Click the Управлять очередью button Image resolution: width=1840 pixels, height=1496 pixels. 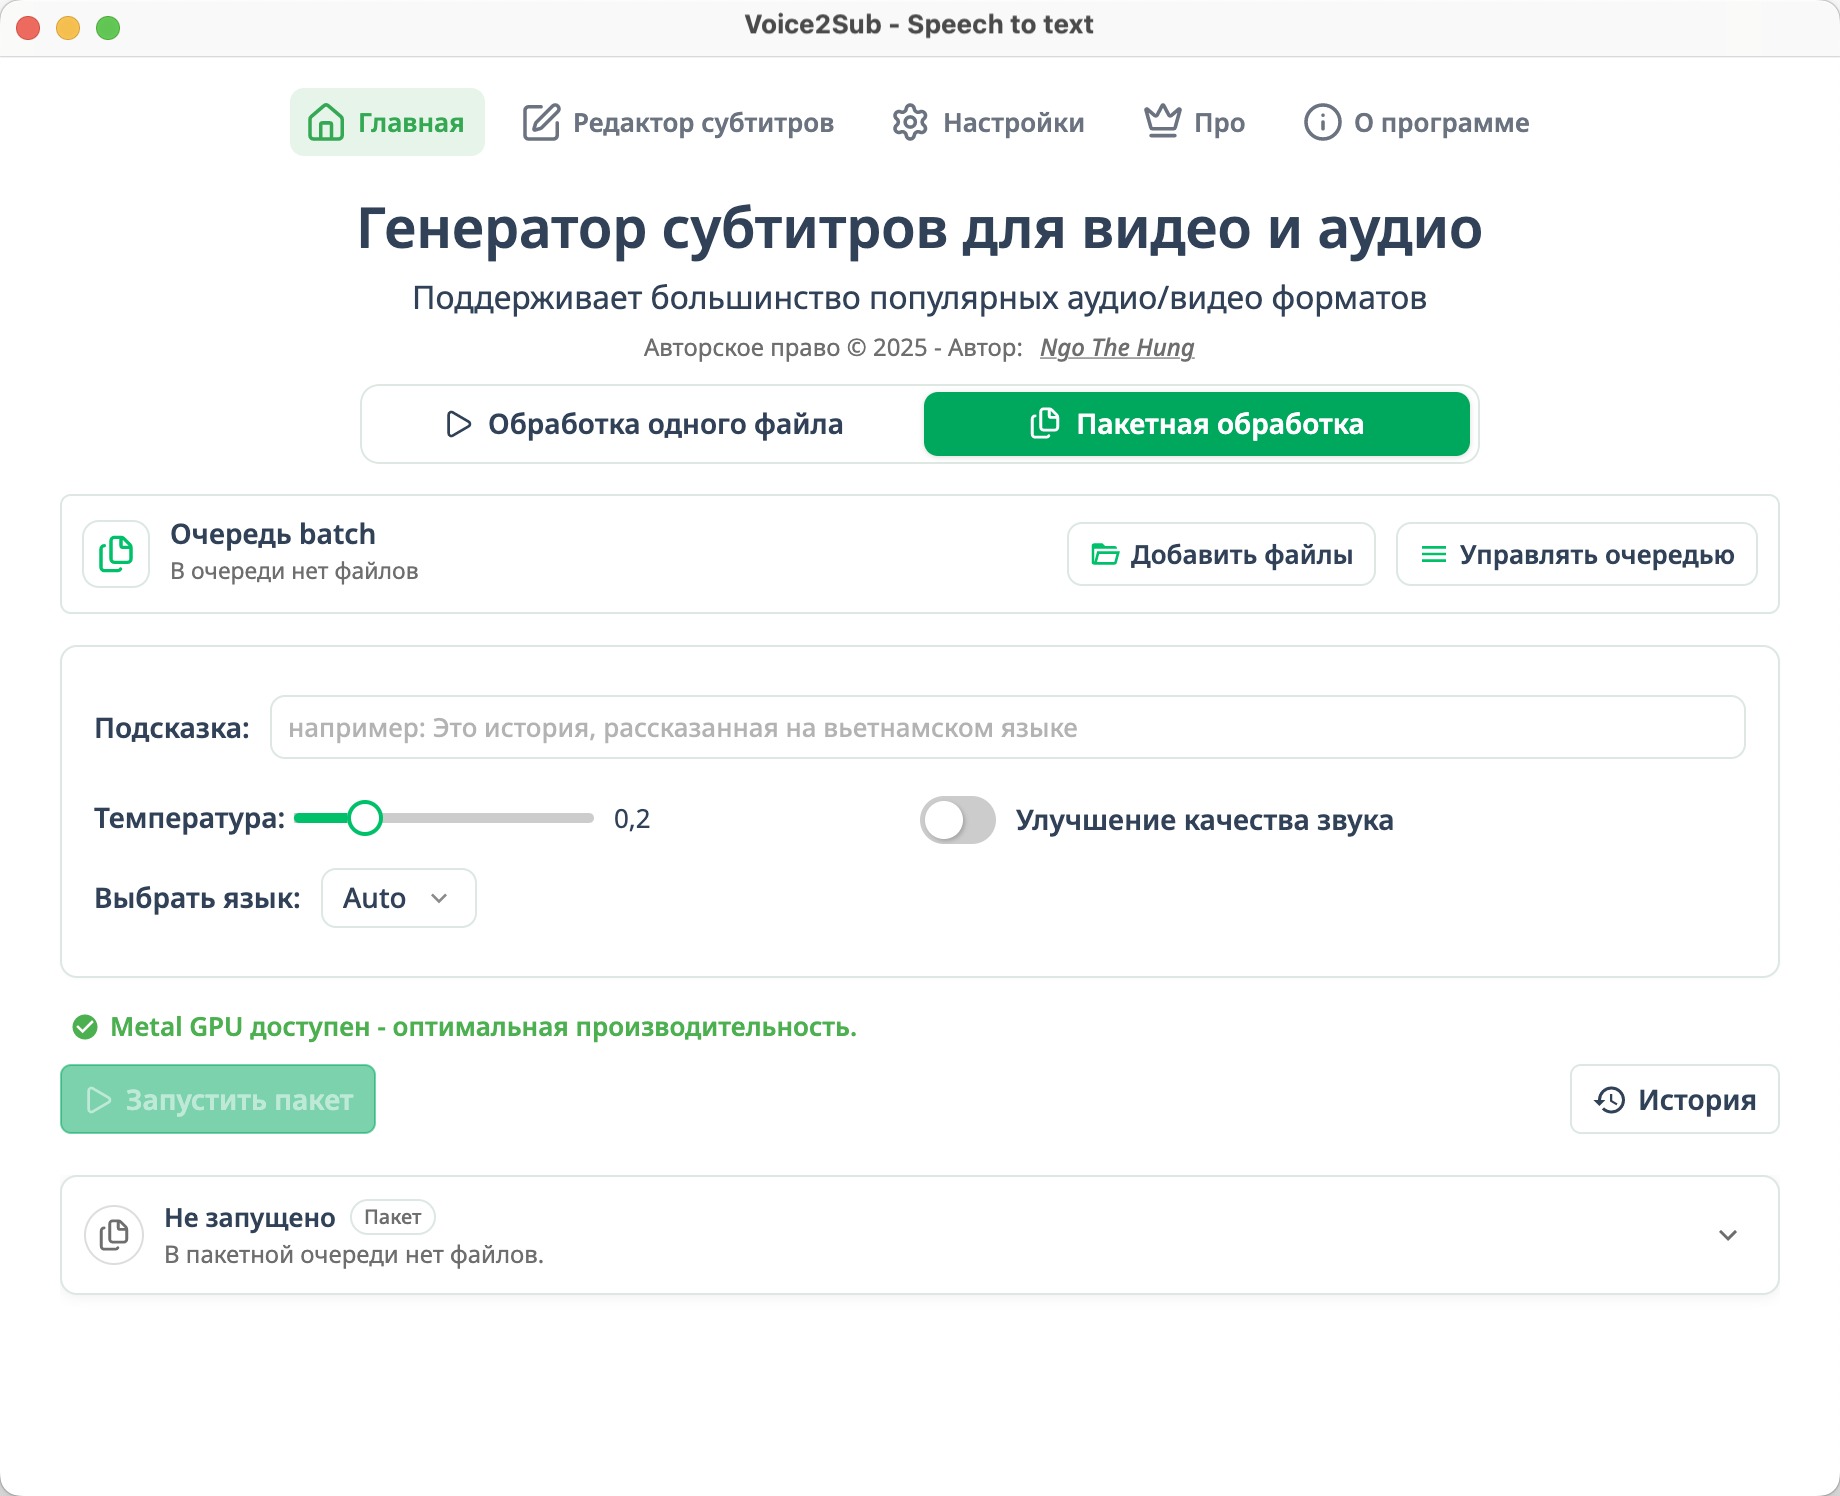click(x=1577, y=554)
